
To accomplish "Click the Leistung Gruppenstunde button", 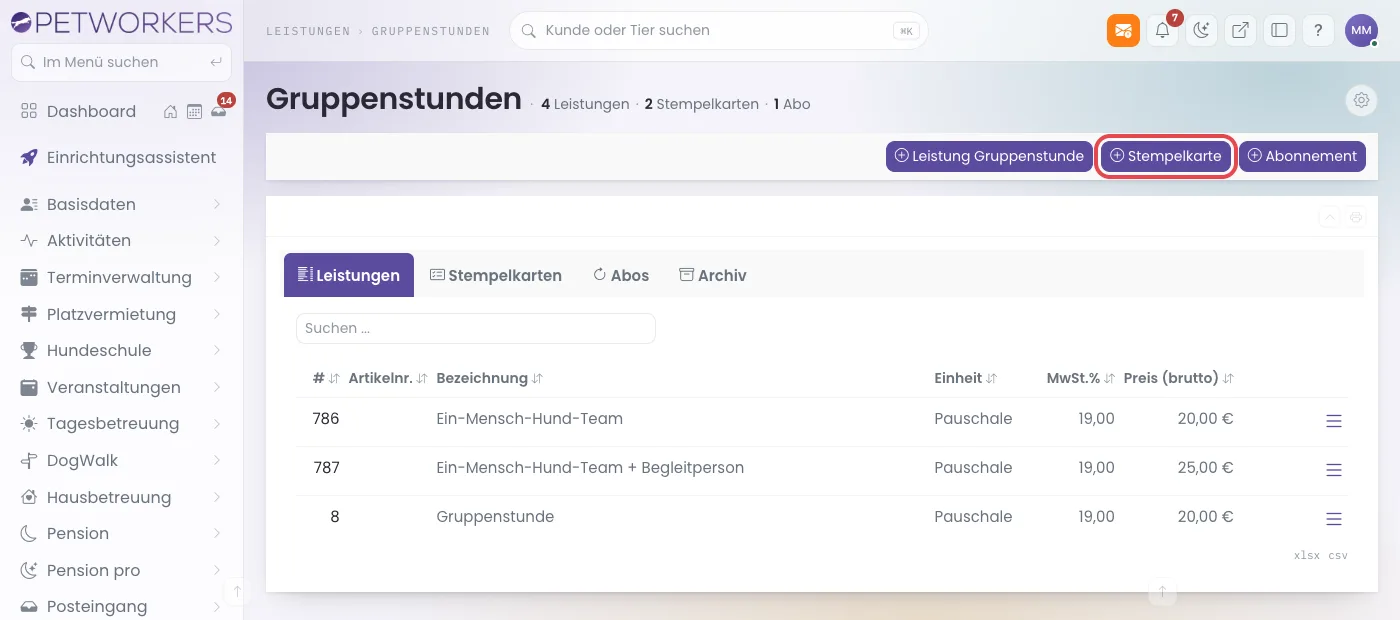I will point(989,156).
